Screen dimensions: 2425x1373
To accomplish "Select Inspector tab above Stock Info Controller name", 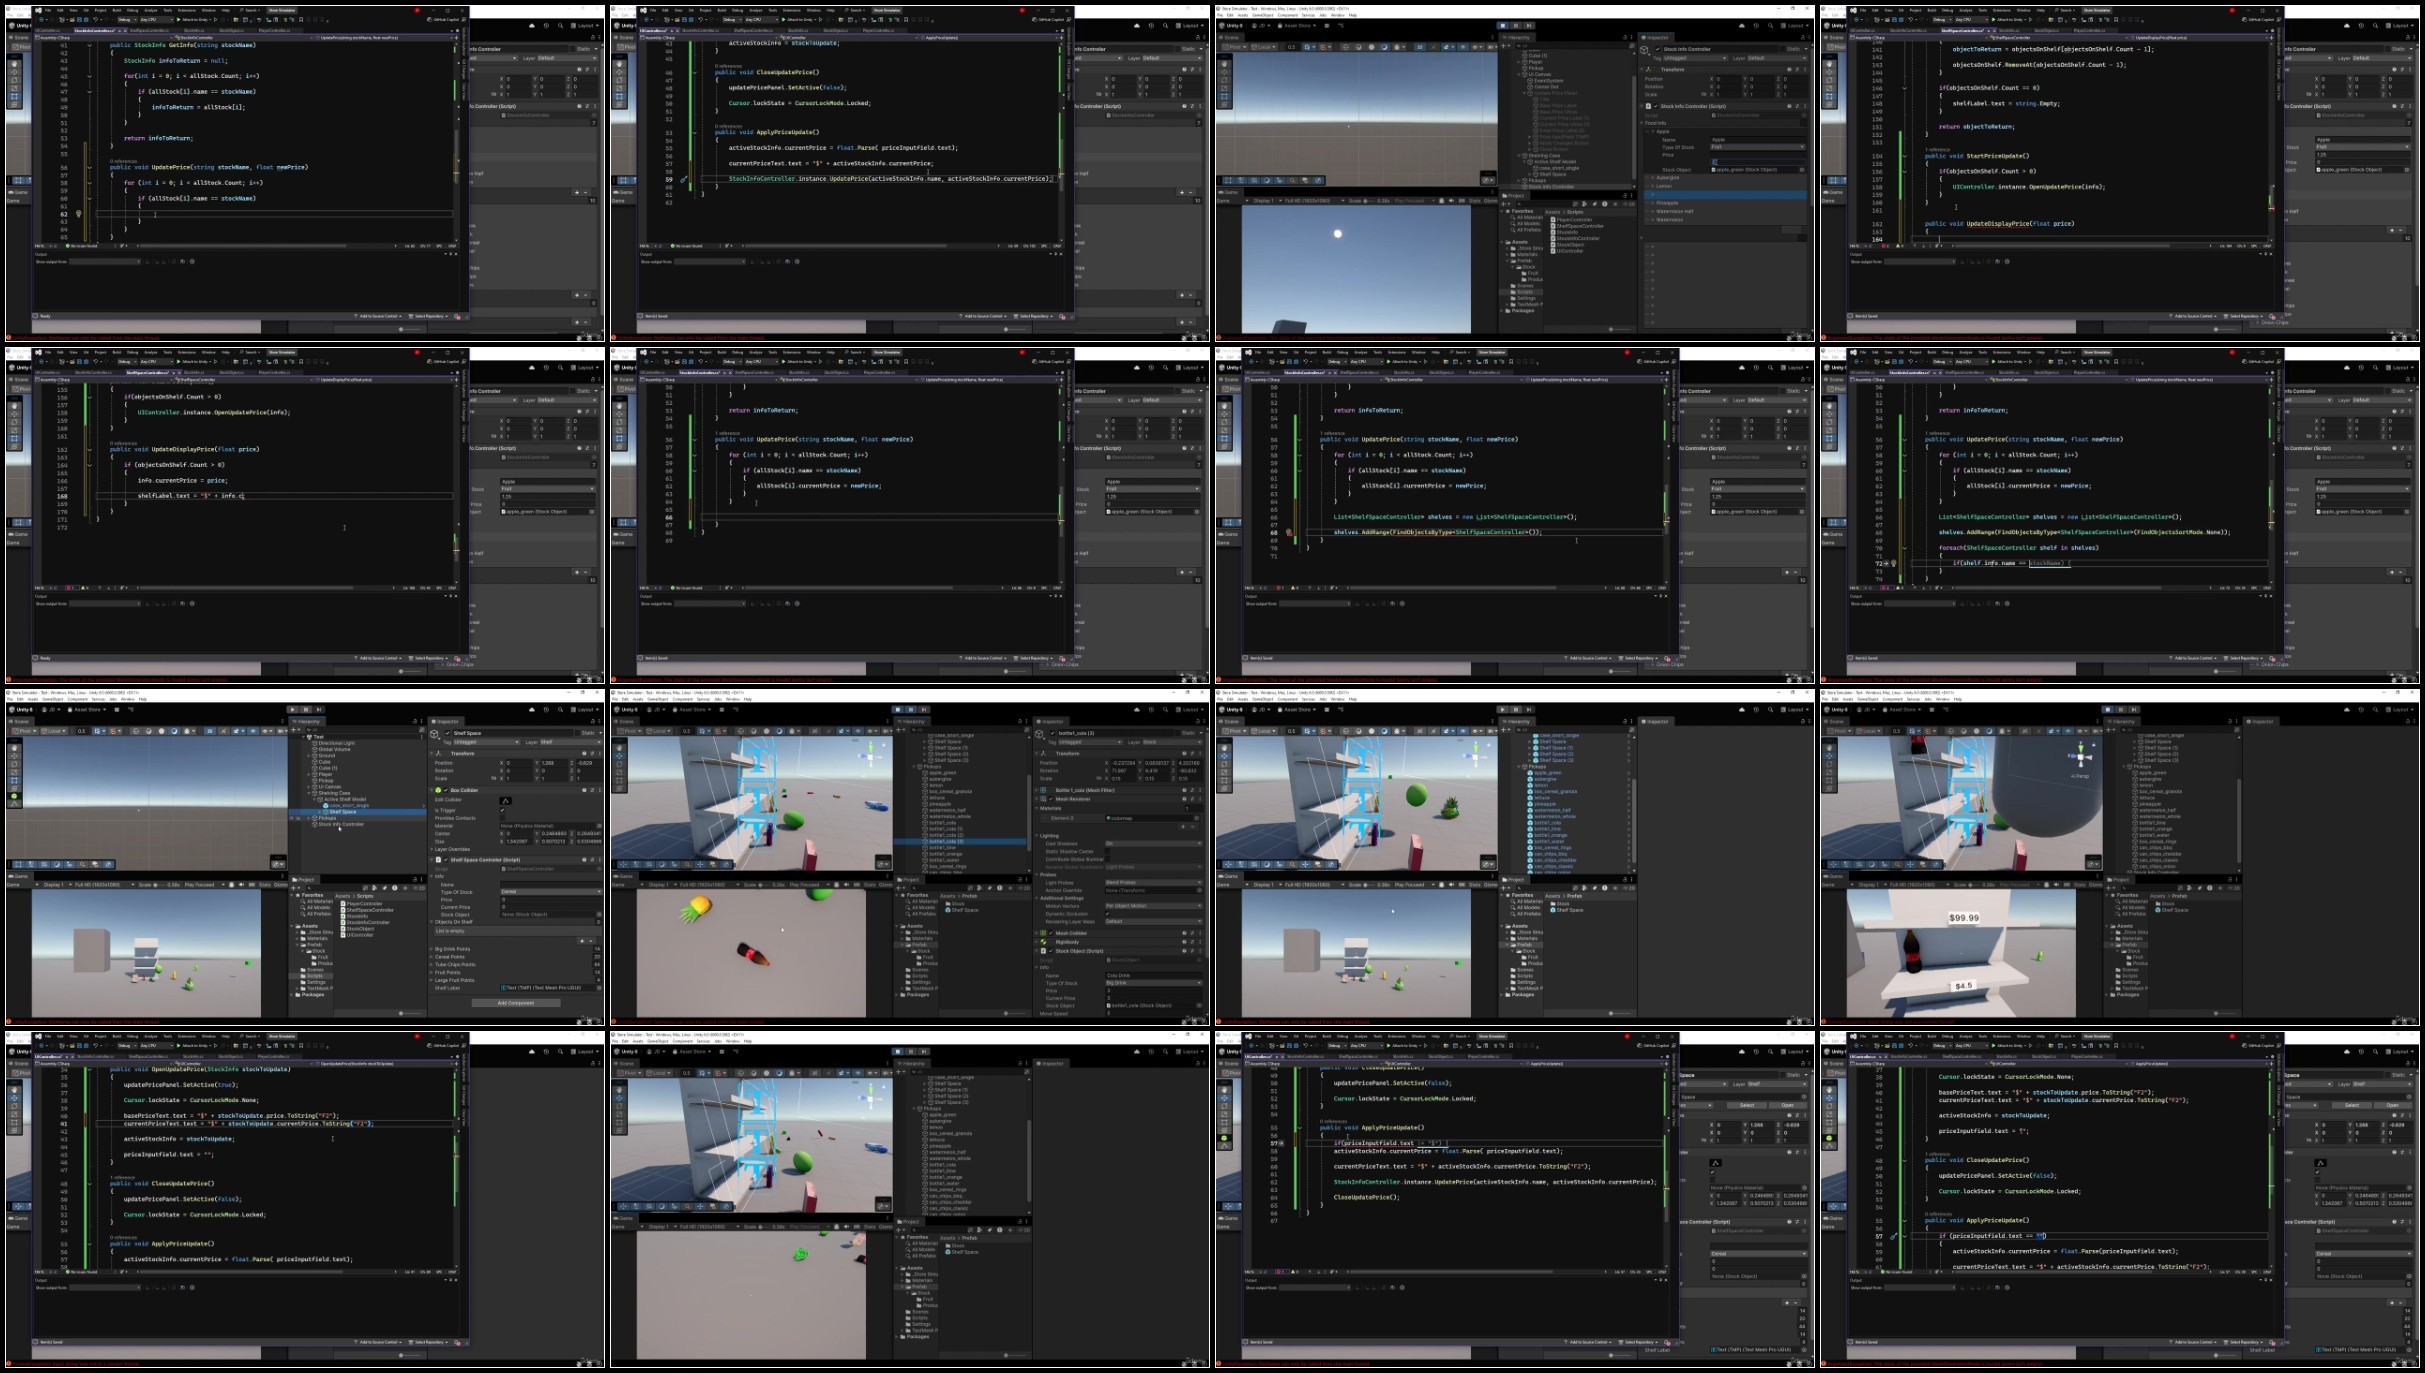I will (x=1656, y=38).
